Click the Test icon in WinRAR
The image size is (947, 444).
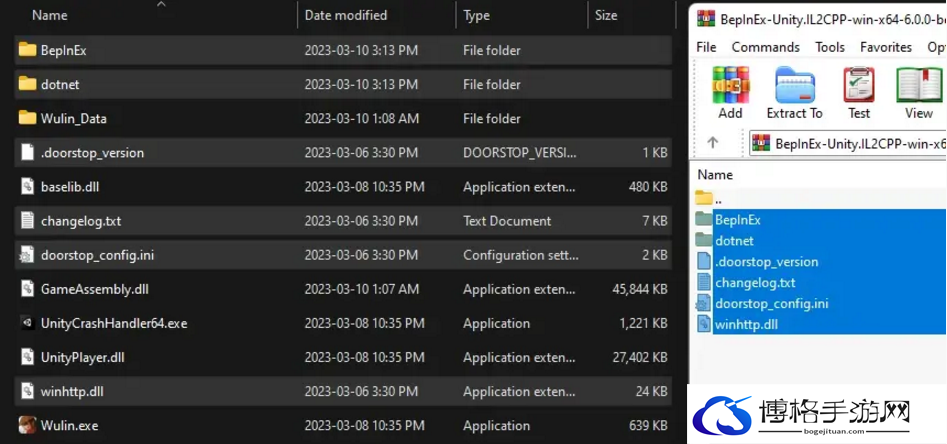coord(859,85)
